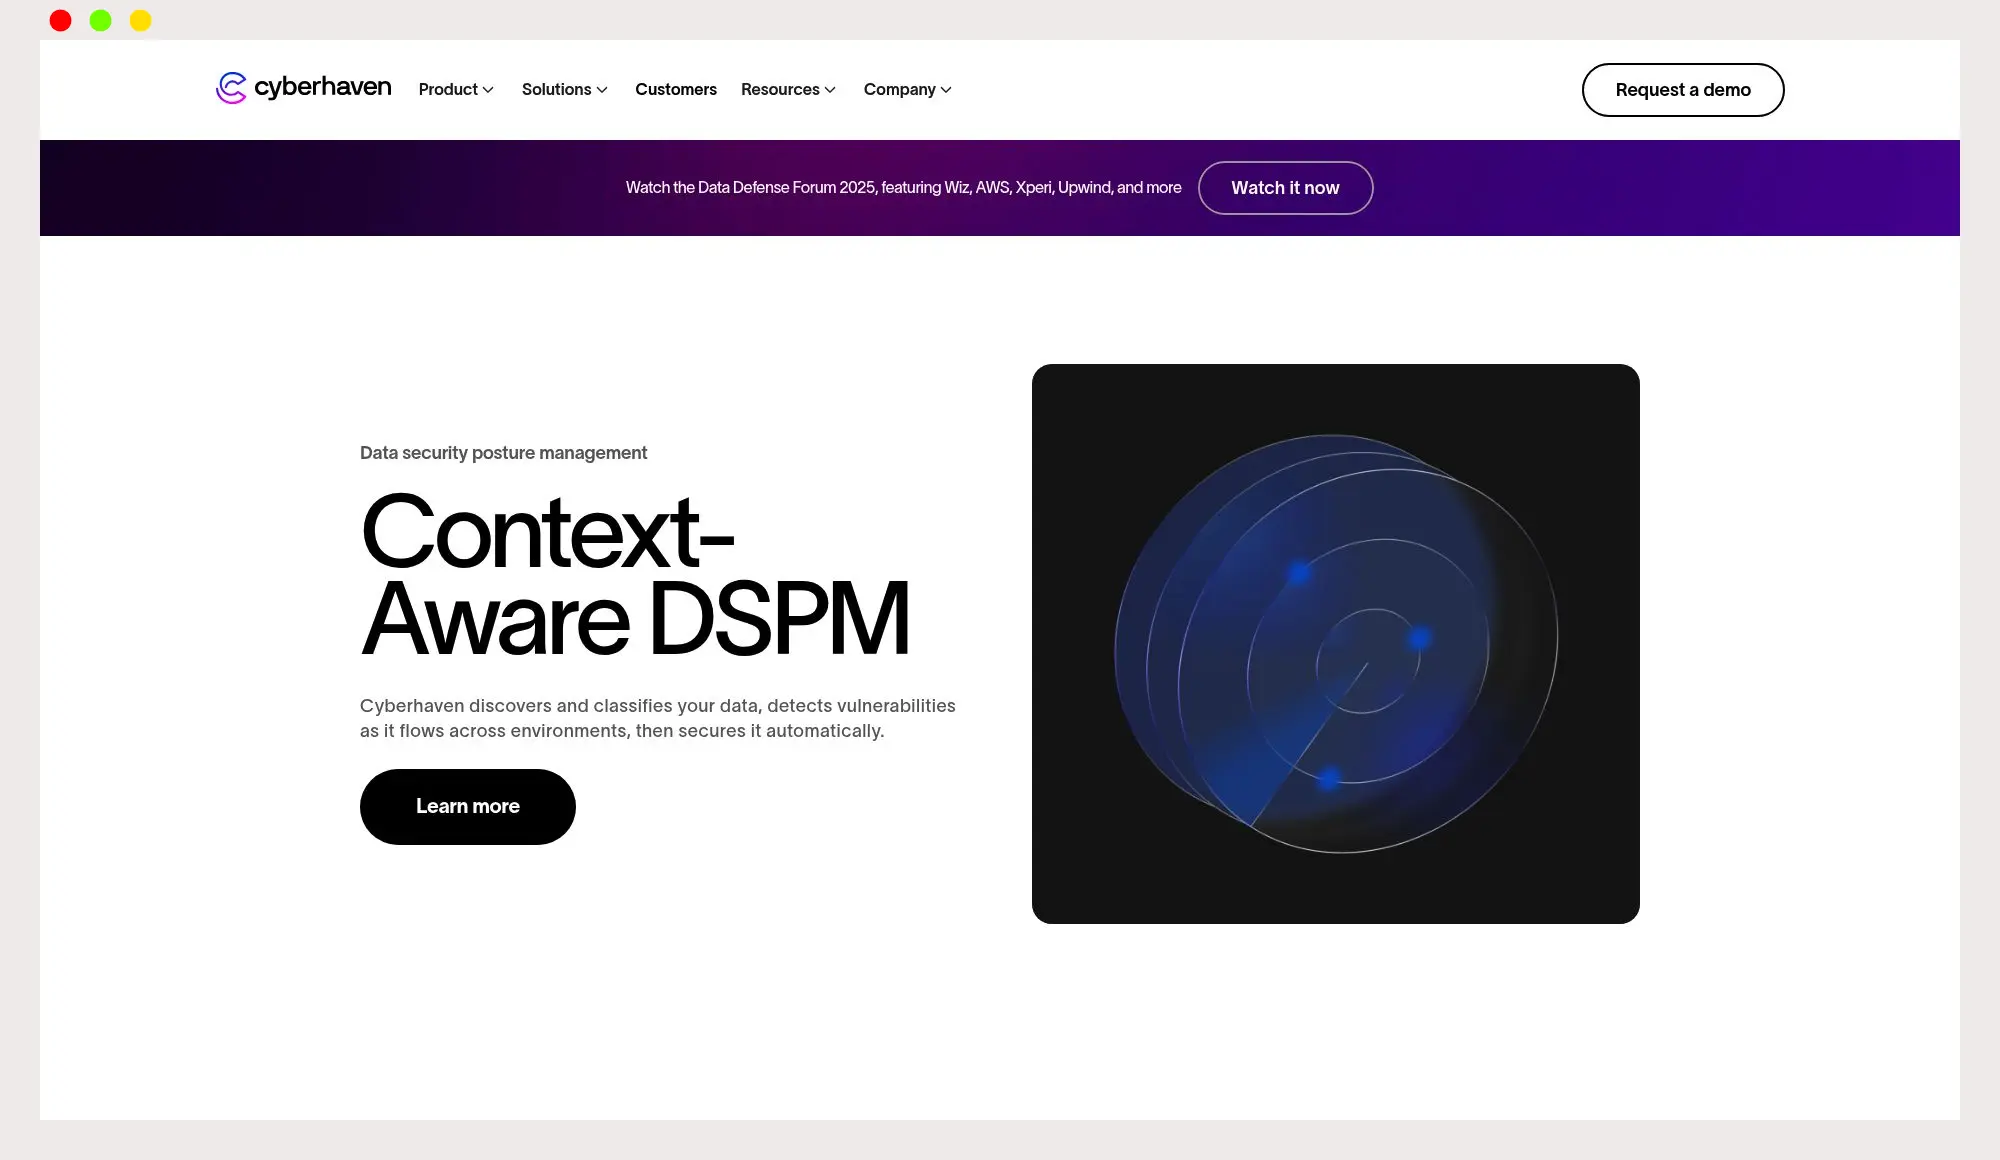
Task: Click the green window control dot
Action: click(101, 21)
